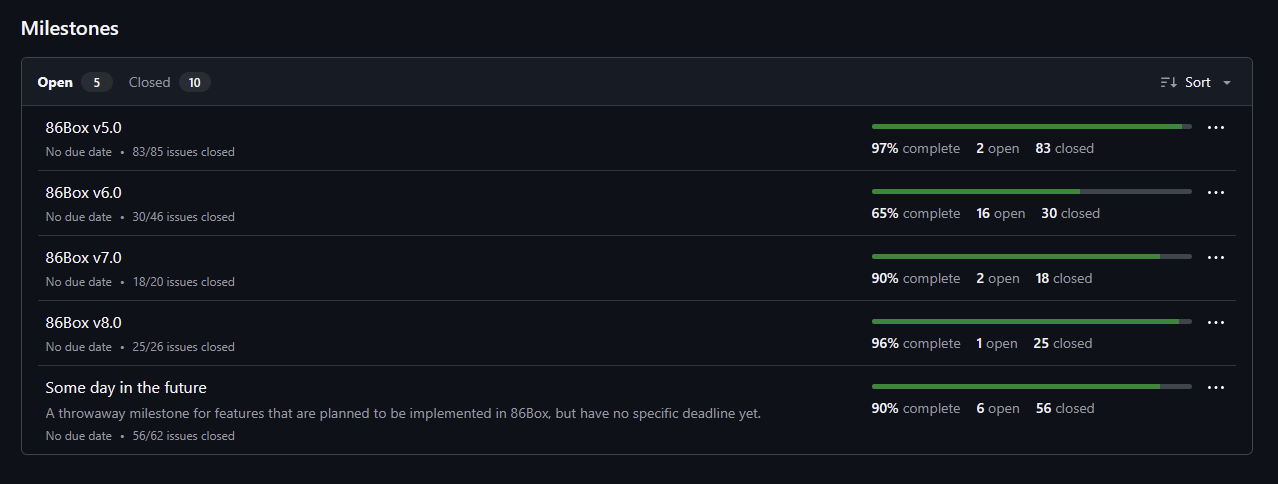
Task: Switch to the Open milestones tab
Action: tap(74, 82)
